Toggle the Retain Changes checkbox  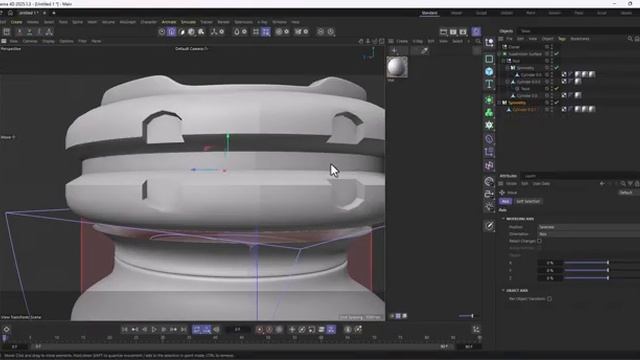click(539, 241)
